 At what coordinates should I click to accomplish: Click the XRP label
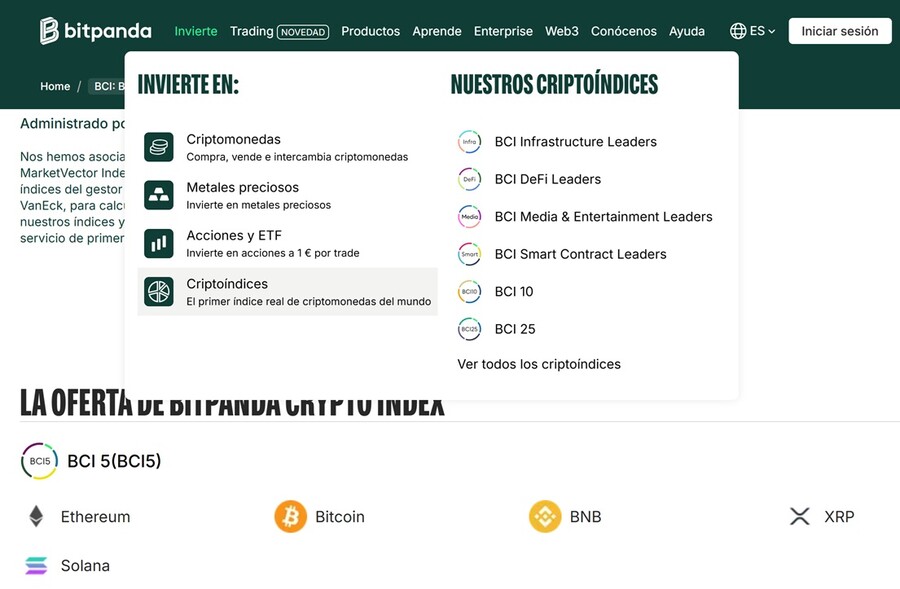(839, 517)
